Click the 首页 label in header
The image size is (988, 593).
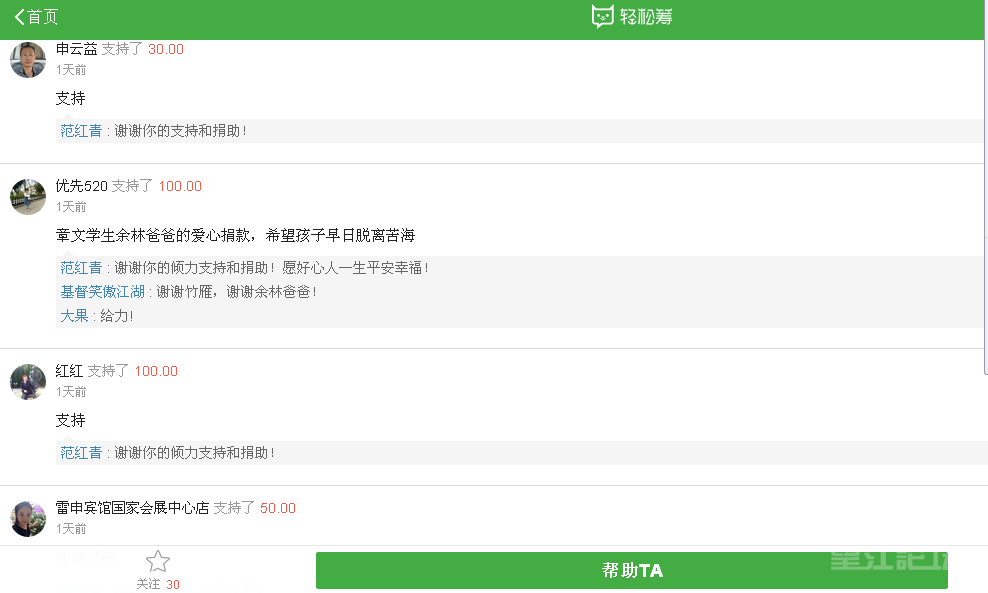coord(43,17)
